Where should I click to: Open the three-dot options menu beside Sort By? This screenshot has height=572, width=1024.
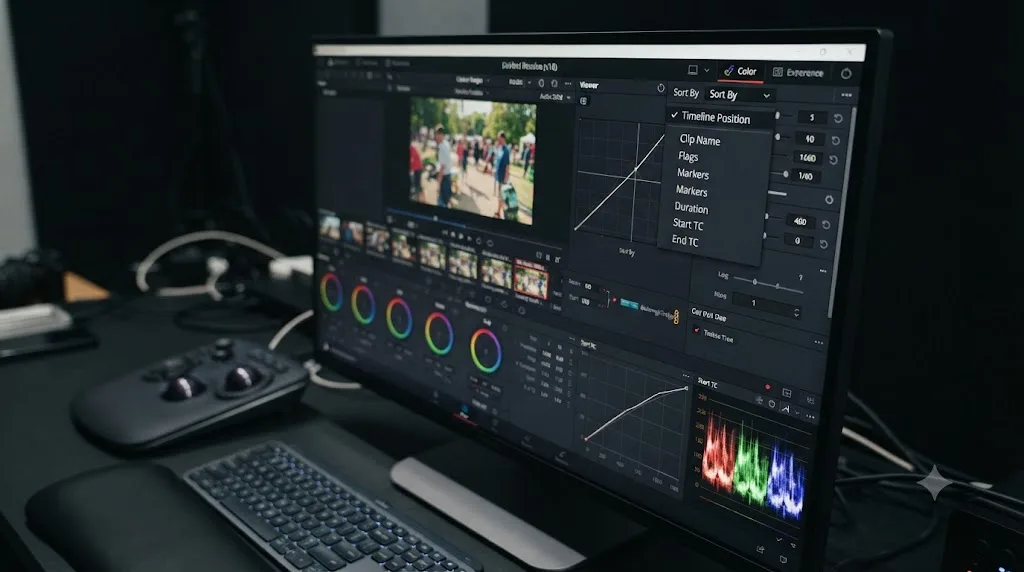click(x=846, y=95)
